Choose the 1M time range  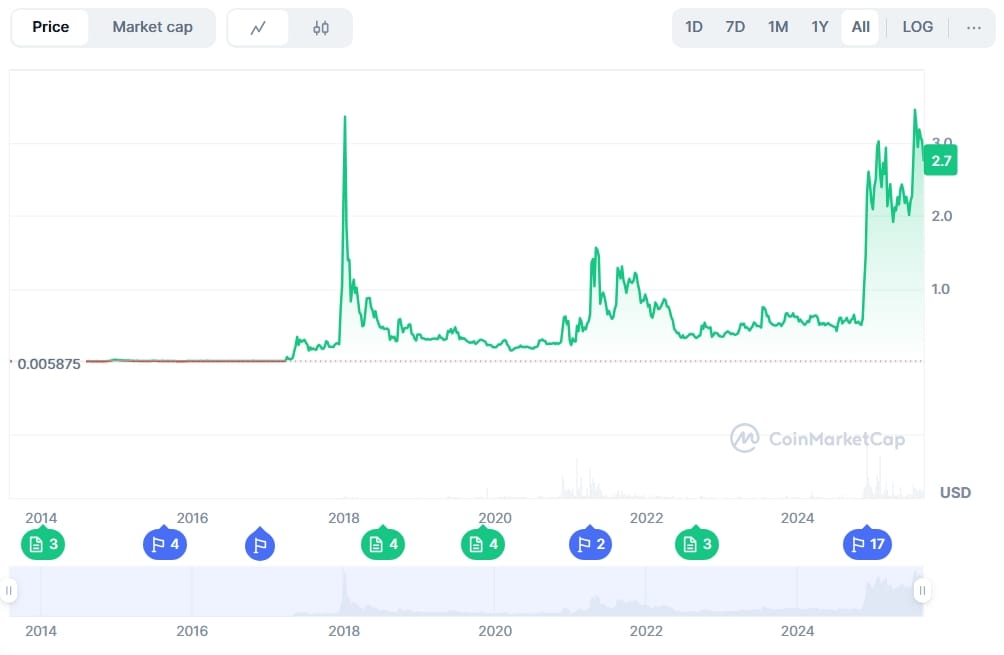[x=778, y=27]
